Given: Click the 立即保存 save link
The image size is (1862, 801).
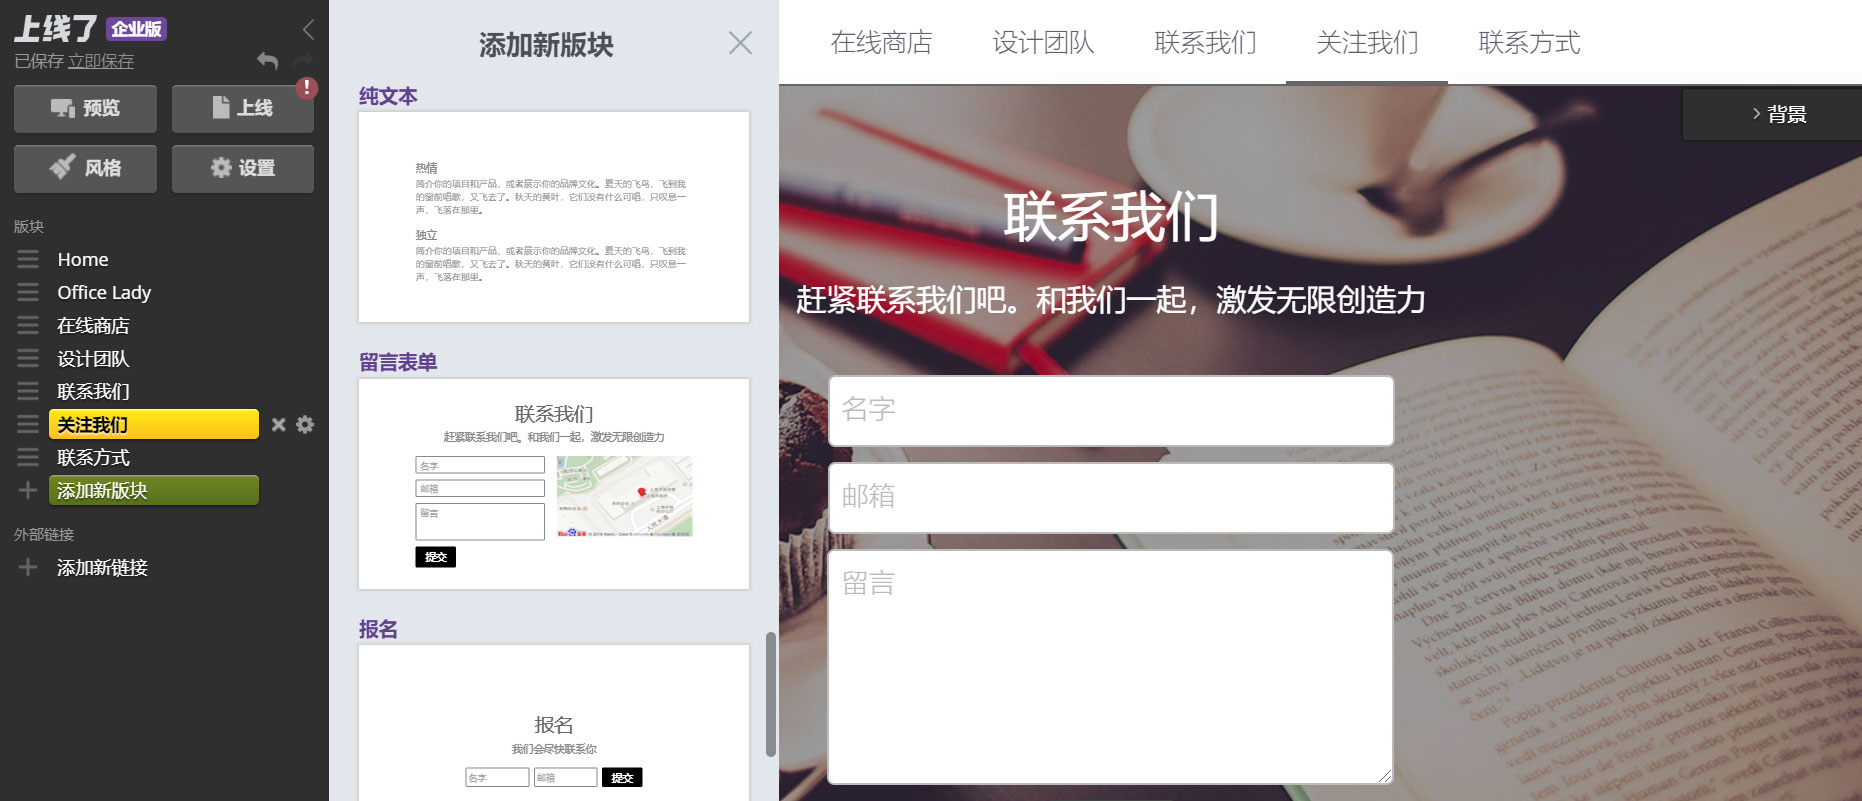Looking at the screenshot, I should [101, 61].
